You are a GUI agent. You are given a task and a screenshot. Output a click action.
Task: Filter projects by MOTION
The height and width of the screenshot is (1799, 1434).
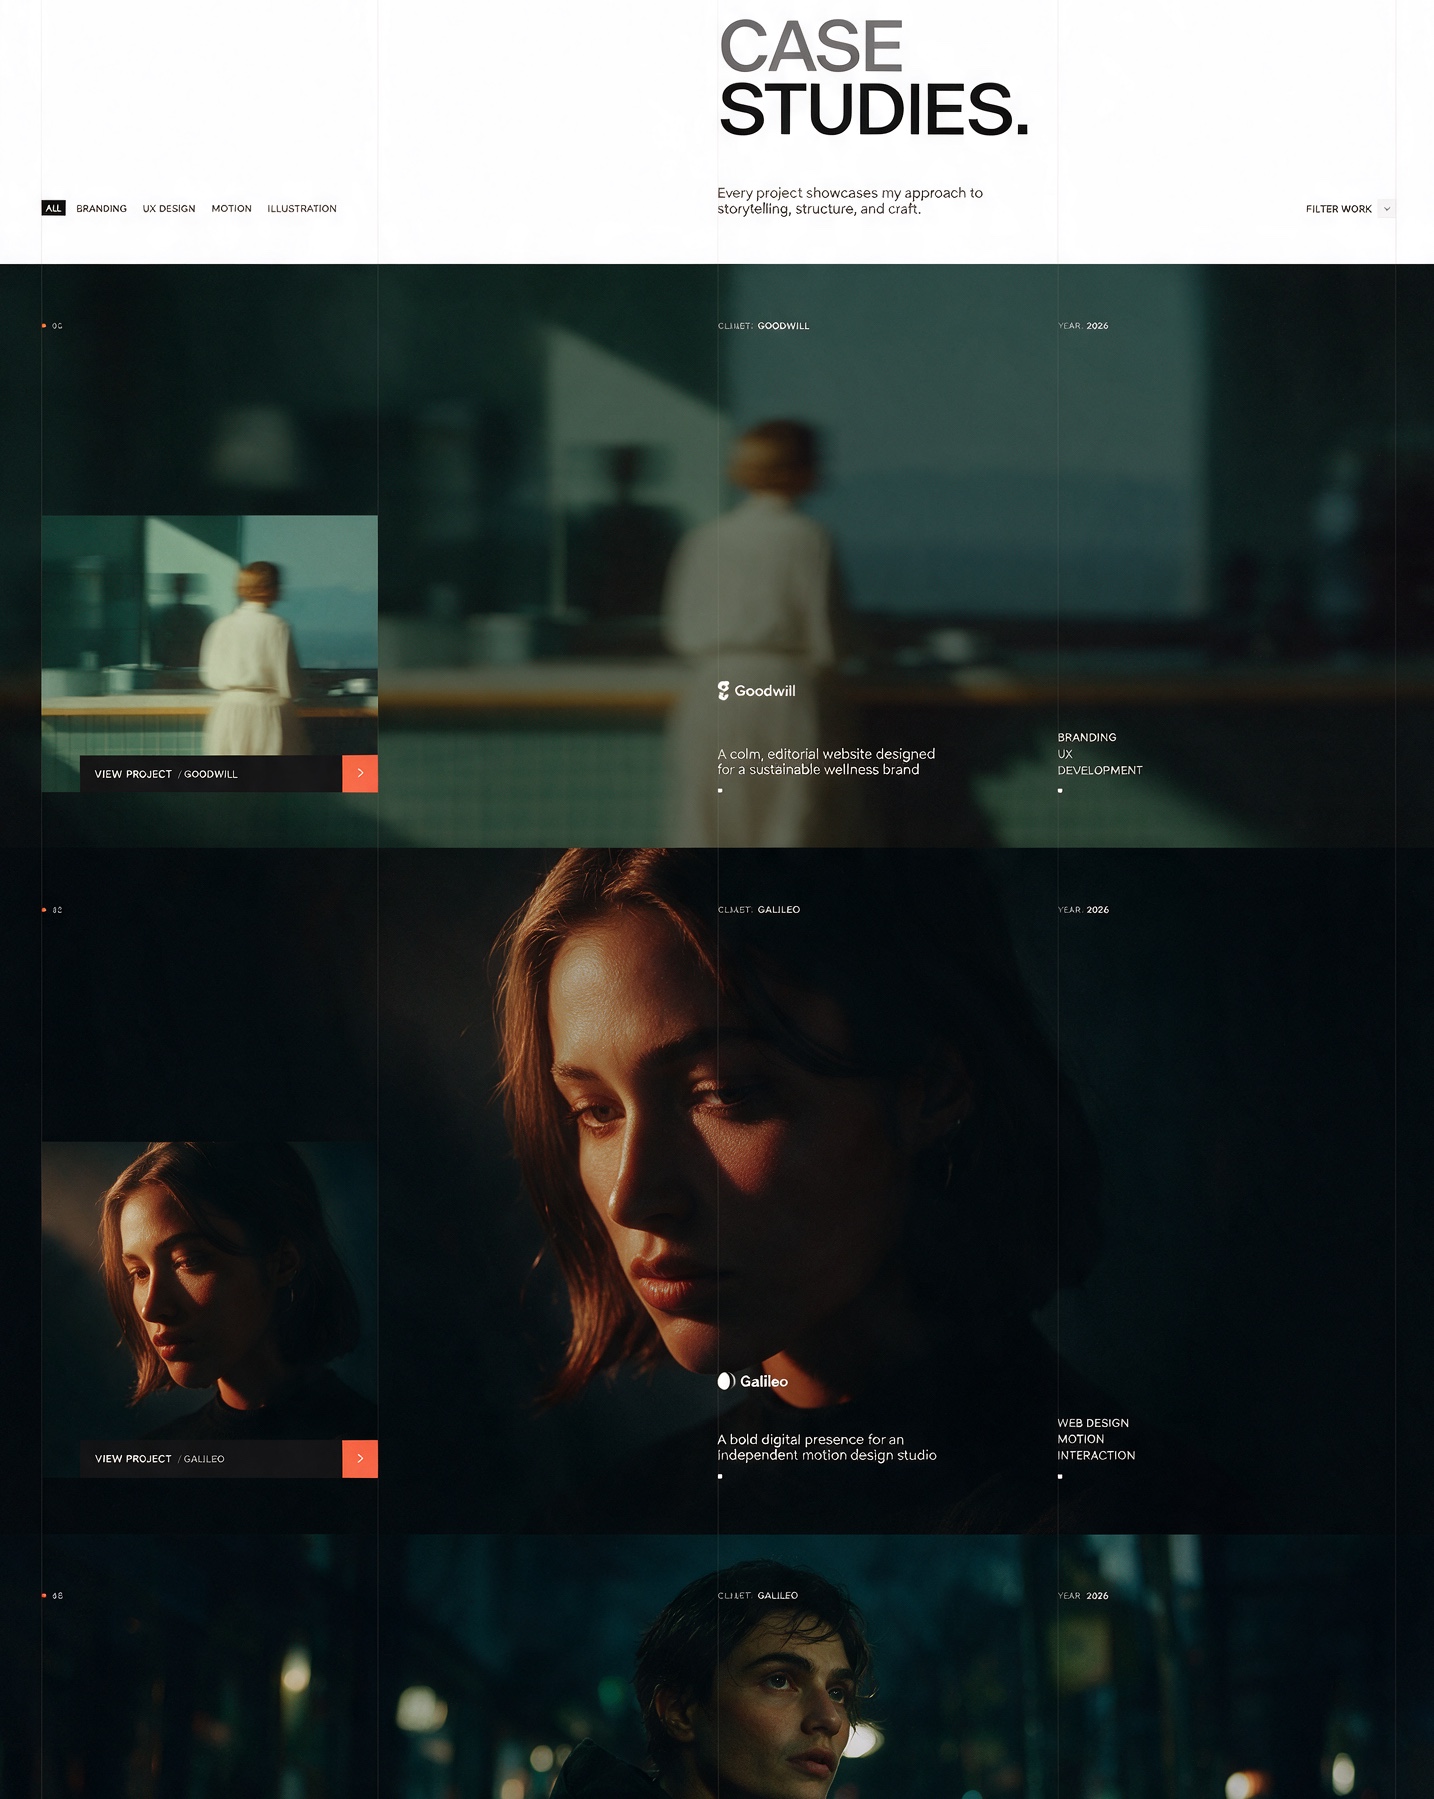coord(231,209)
